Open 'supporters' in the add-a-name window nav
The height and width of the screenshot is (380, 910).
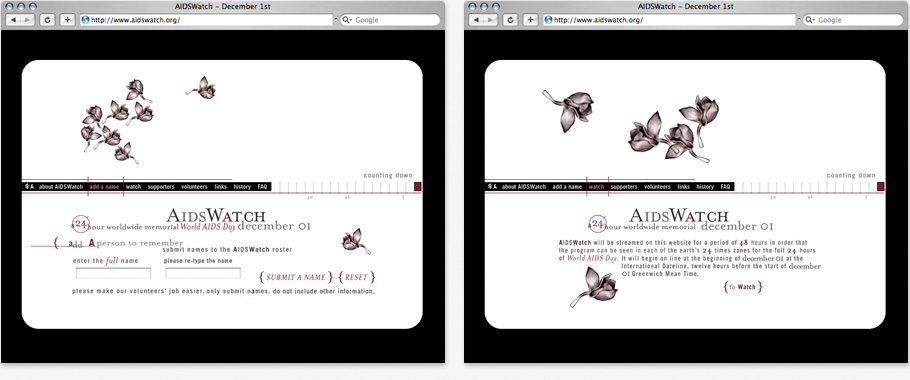[x=161, y=187]
